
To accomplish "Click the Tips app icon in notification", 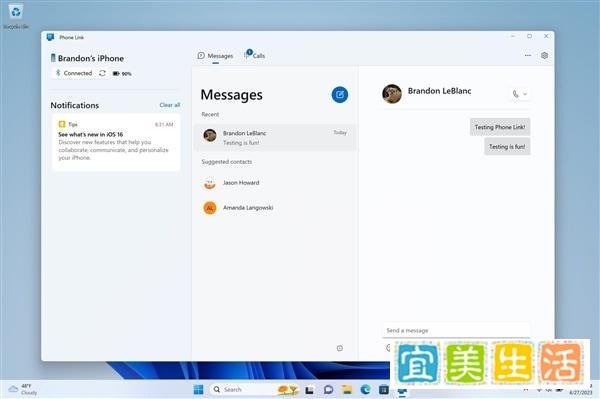I will coord(62,124).
